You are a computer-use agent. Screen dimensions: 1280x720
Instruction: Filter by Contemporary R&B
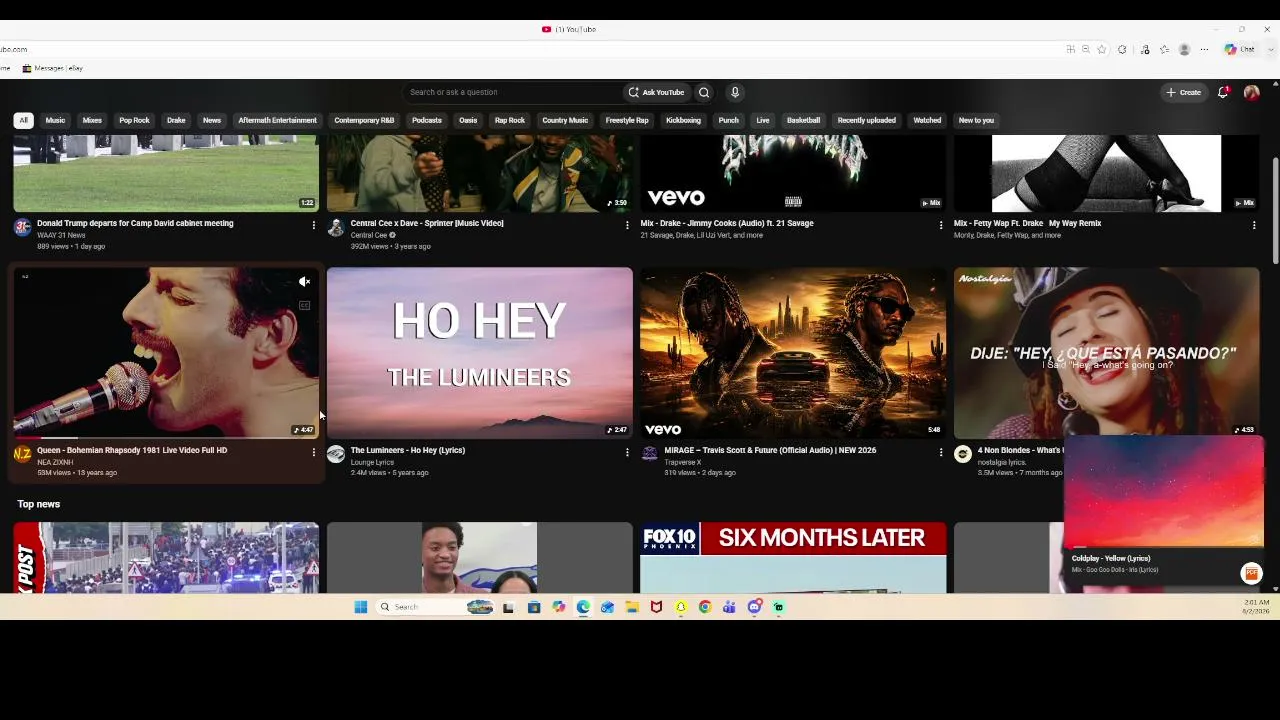tap(364, 120)
